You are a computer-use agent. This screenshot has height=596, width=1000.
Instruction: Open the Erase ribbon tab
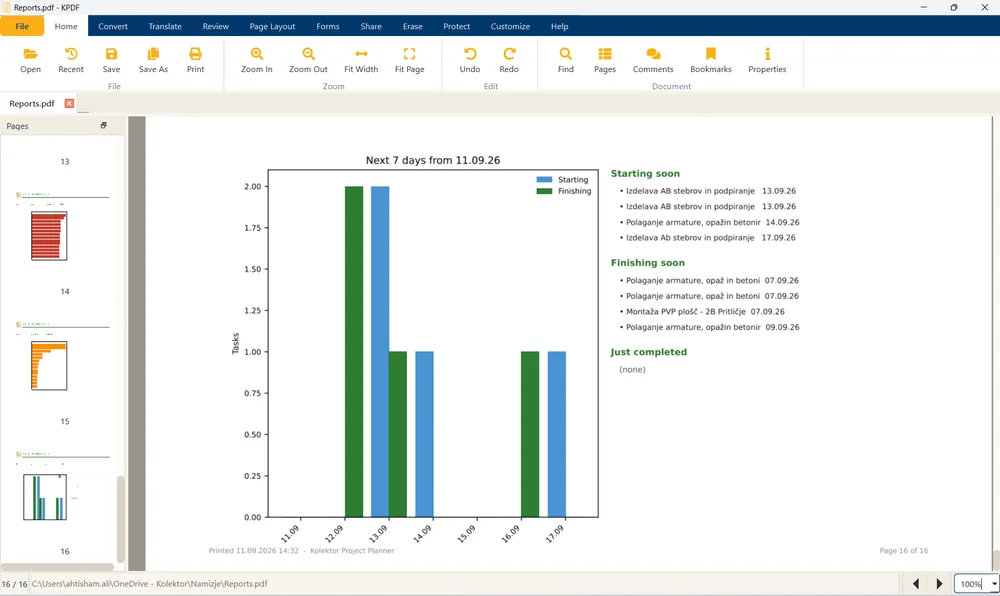click(x=413, y=26)
